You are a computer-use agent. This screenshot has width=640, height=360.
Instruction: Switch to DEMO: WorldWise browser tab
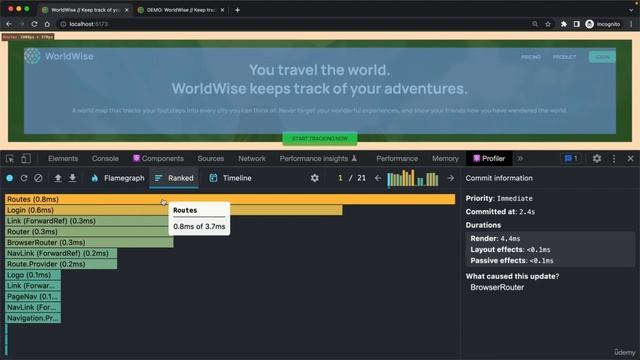click(x=181, y=10)
